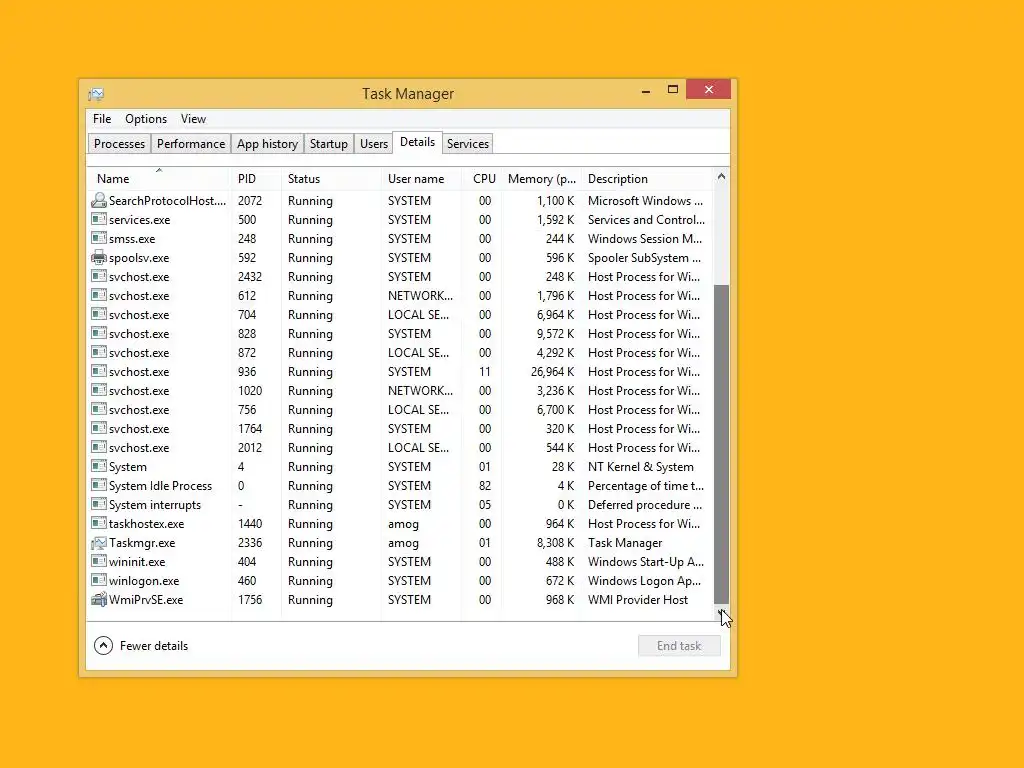The image size is (1024, 768).
Task: Click Services and Control... description
Action: point(647,220)
